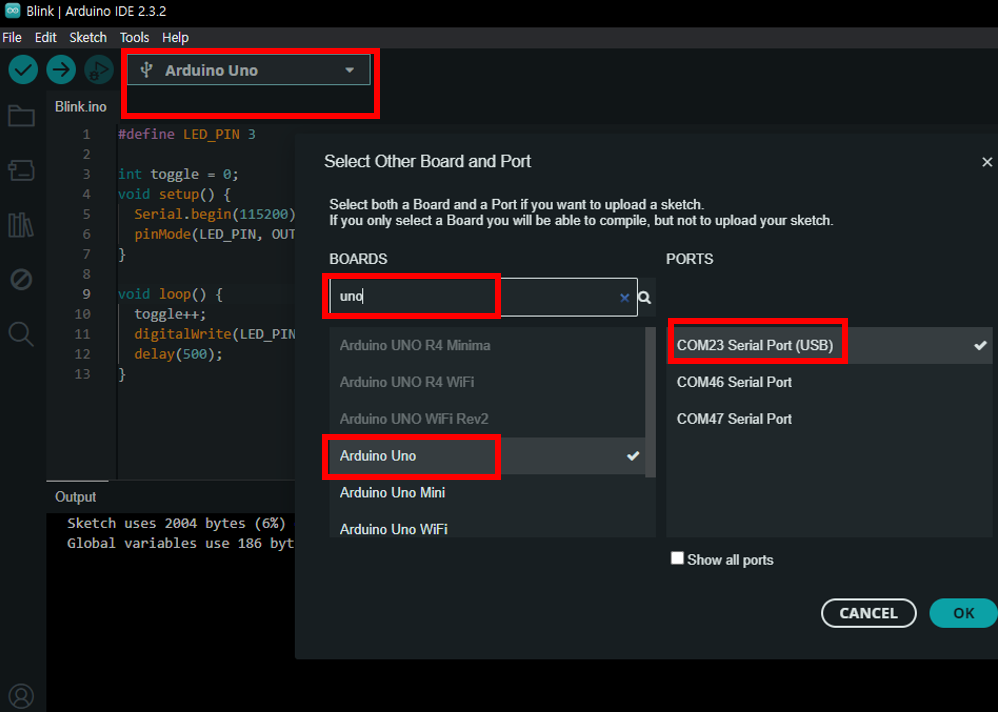Click the int toggle = 0; code line
Viewport: 998px width, 712px height.
tap(179, 174)
